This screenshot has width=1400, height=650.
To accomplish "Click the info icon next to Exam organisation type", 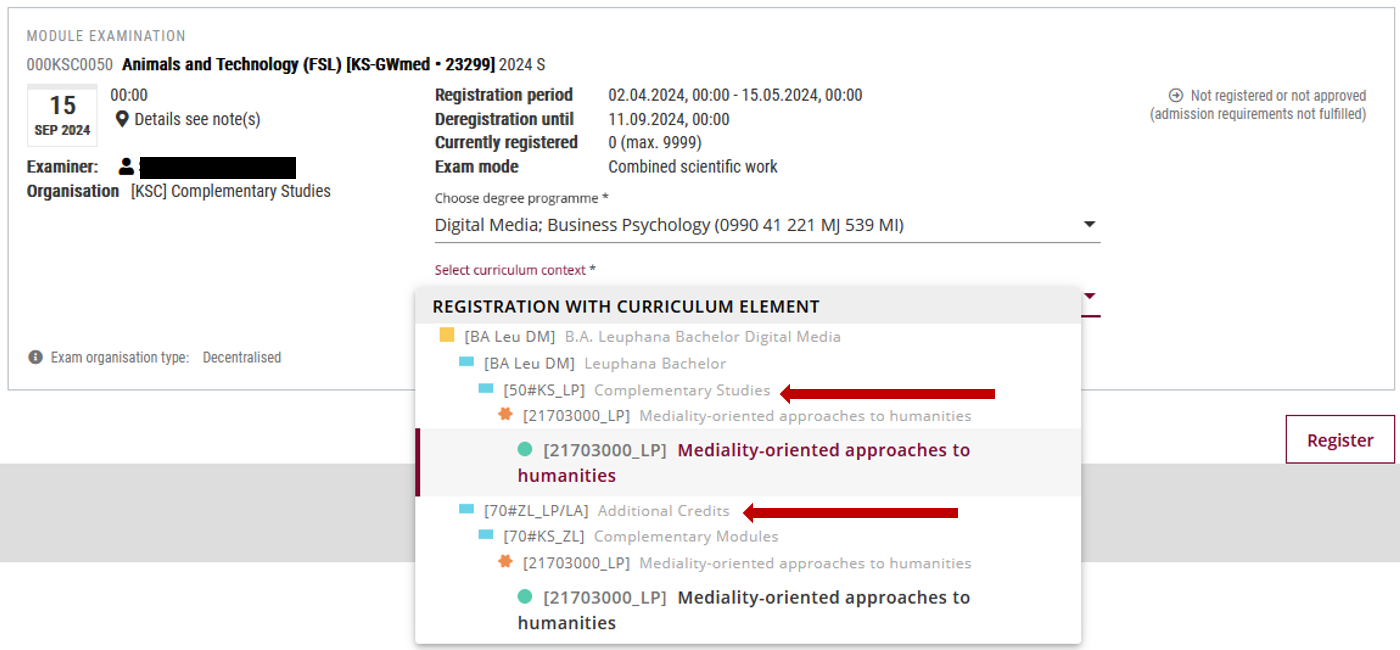I will click(x=36, y=357).
